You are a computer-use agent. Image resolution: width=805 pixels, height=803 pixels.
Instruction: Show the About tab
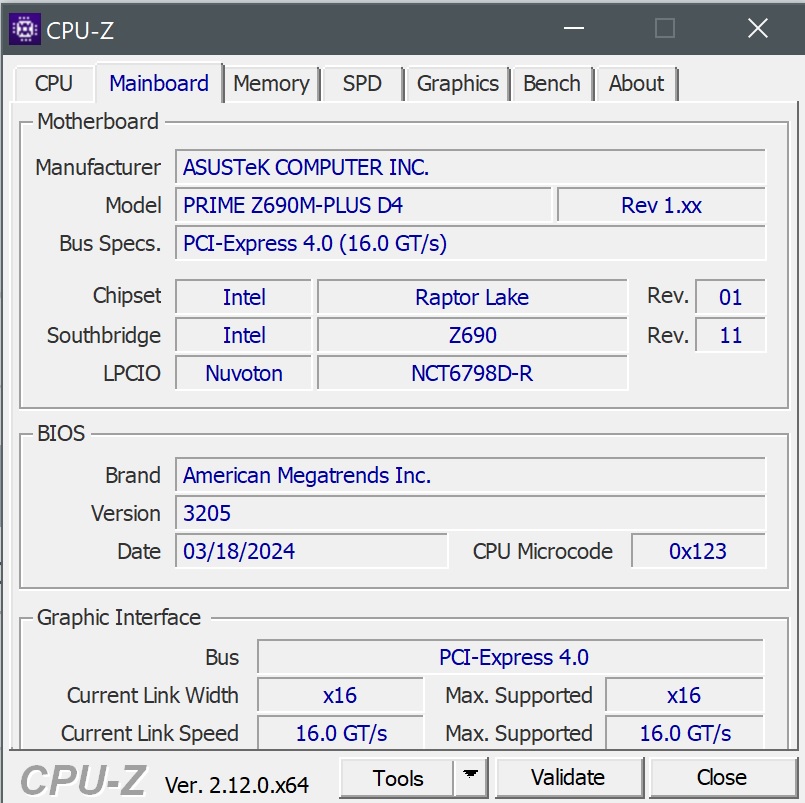coord(636,84)
